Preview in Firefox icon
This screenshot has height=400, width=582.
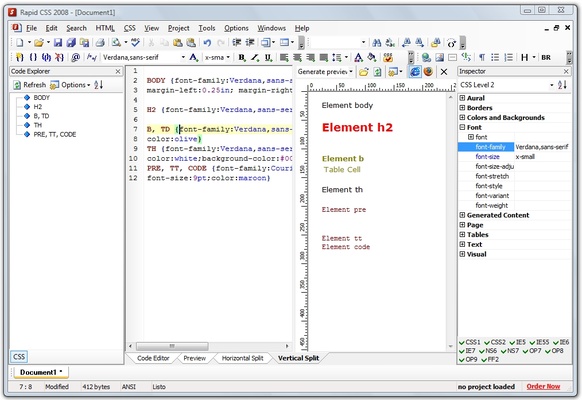click(428, 72)
